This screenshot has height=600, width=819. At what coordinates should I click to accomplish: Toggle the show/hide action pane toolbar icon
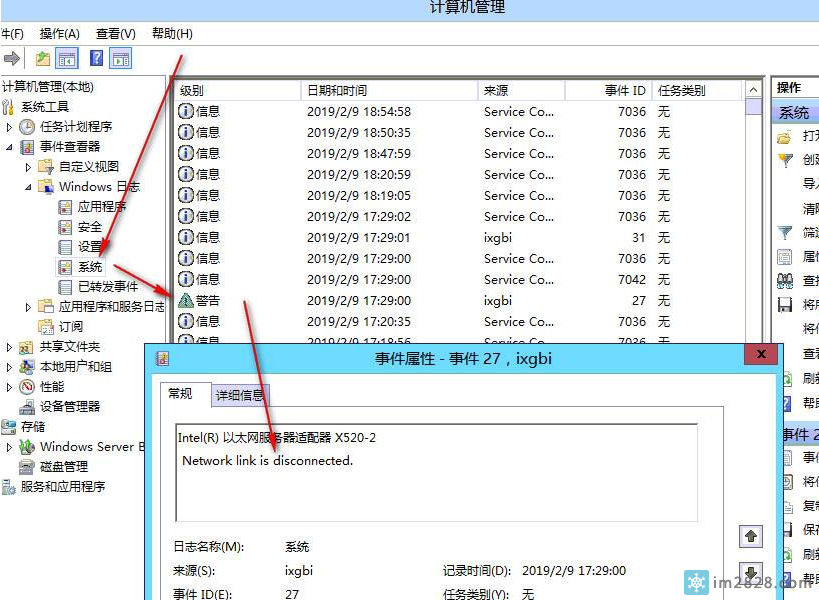(x=120, y=57)
